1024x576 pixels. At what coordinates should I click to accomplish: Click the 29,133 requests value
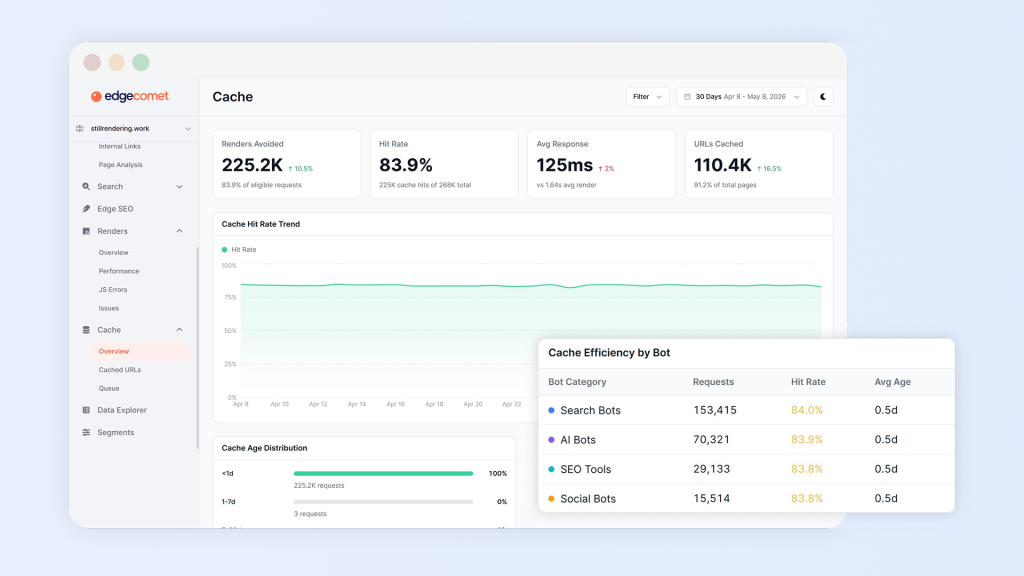point(711,469)
